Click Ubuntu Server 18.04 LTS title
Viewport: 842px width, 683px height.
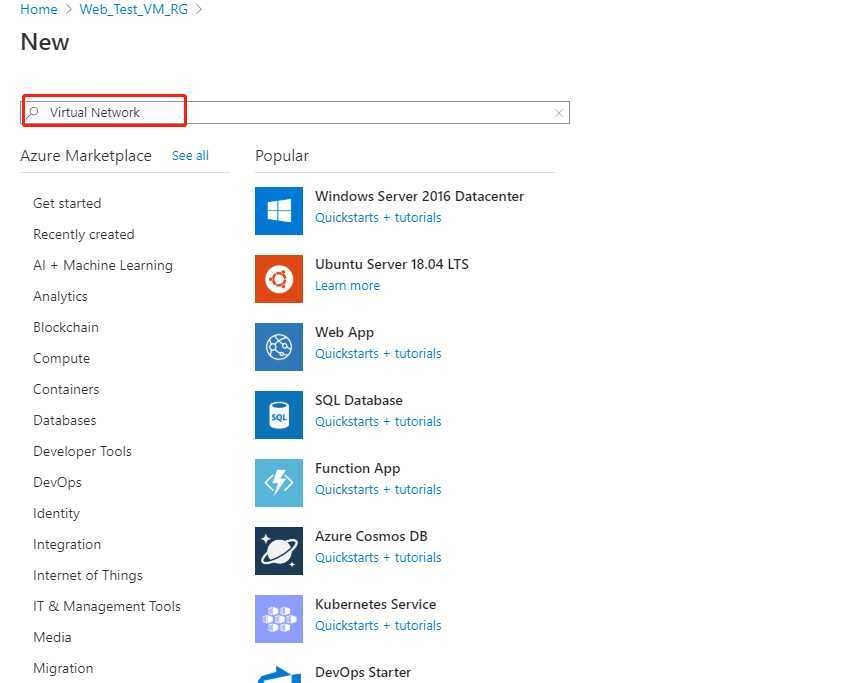pyautogui.click(x=392, y=264)
